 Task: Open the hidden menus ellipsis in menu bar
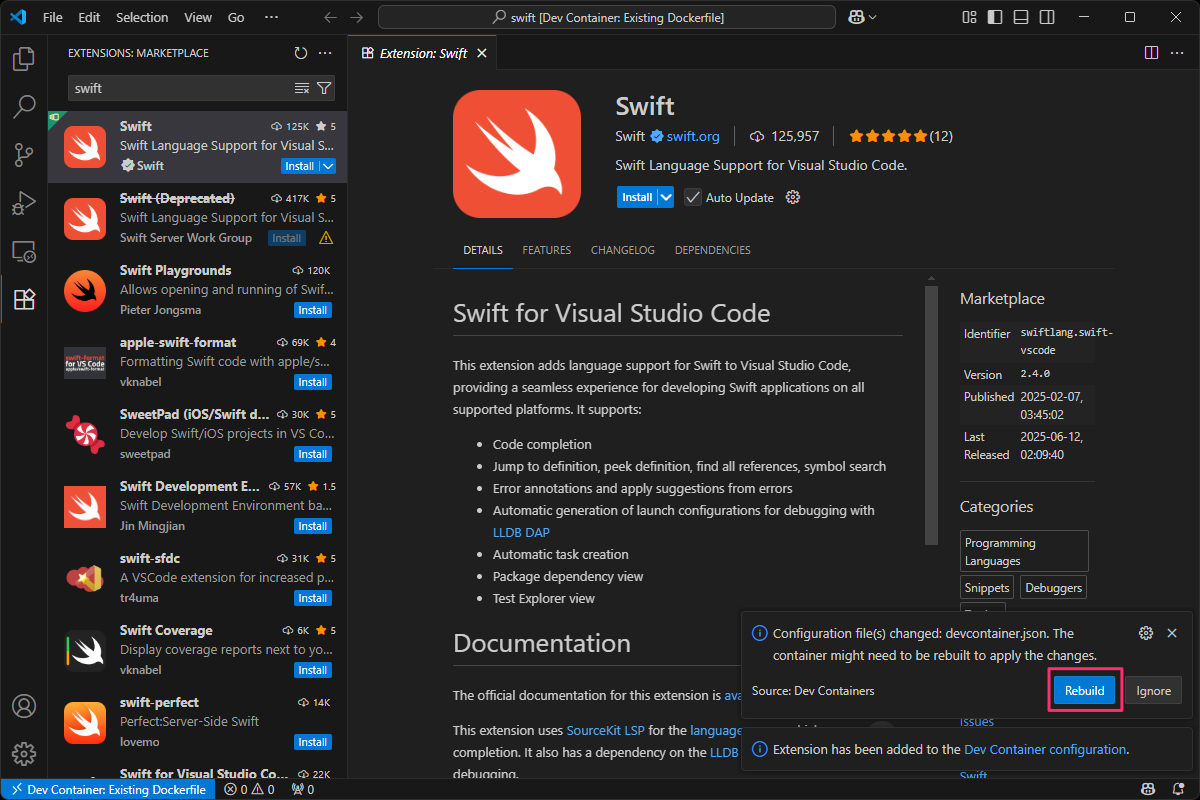click(x=271, y=17)
